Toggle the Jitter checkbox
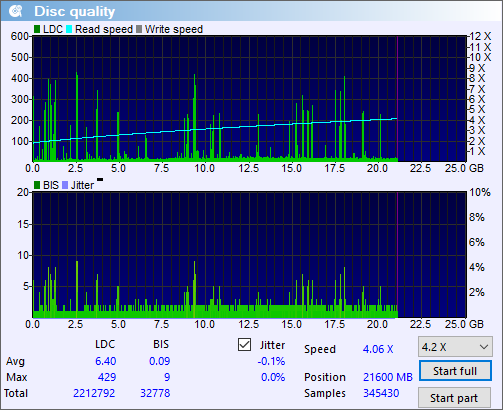This screenshot has width=503, height=410. (x=244, y=345)
